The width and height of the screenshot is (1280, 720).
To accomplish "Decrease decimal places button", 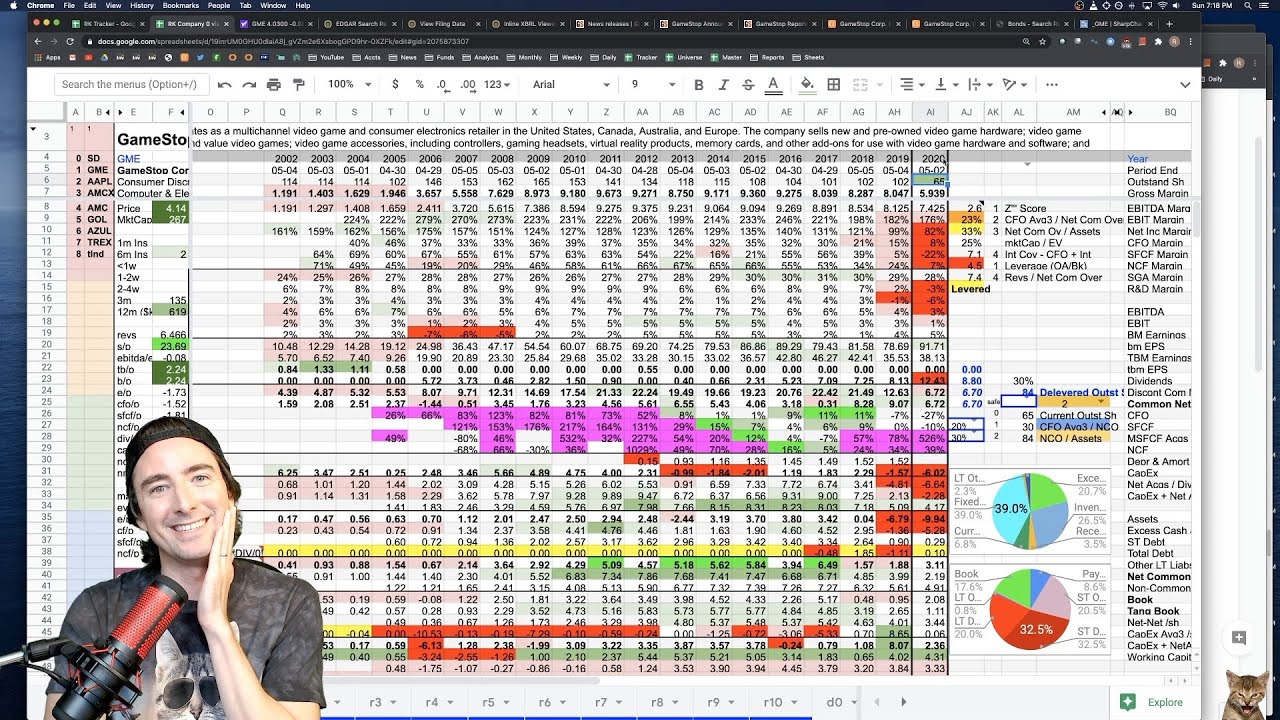I will coord(443,85).
